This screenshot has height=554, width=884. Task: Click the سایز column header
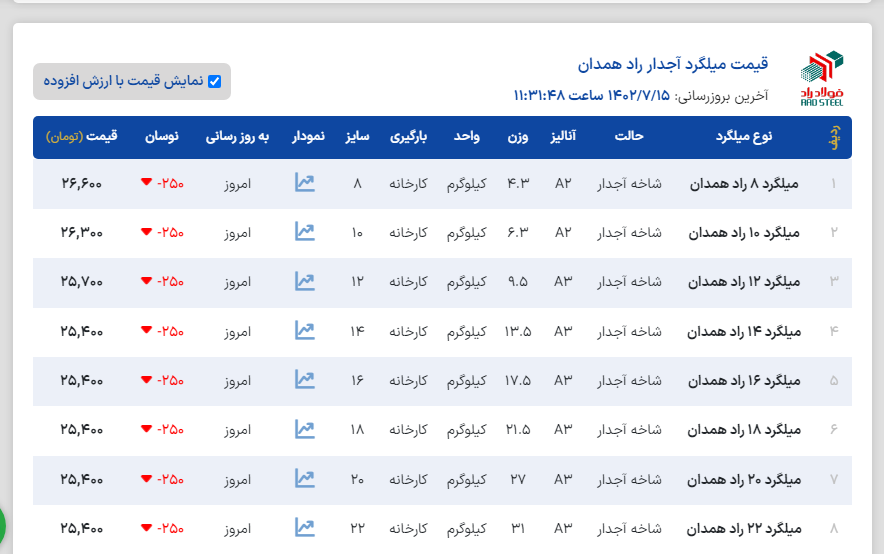tap(358, 136)
